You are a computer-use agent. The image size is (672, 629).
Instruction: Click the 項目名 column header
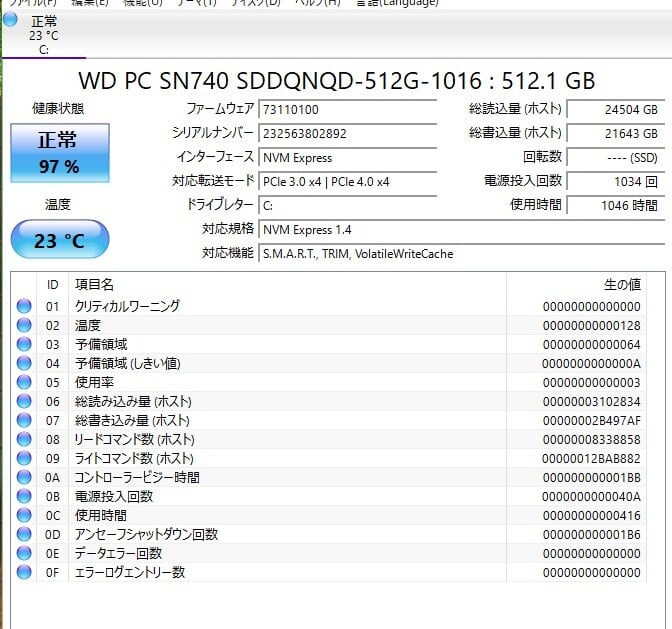[x=95, y=285]
